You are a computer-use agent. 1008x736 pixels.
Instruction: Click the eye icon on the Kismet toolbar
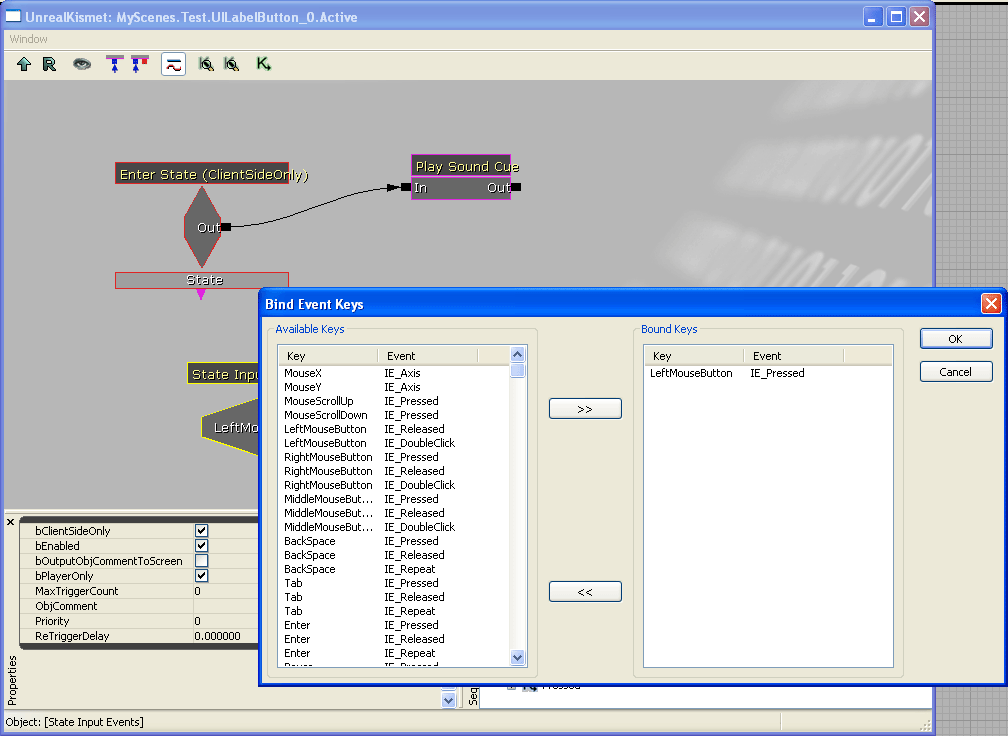(x=83, y=64)
